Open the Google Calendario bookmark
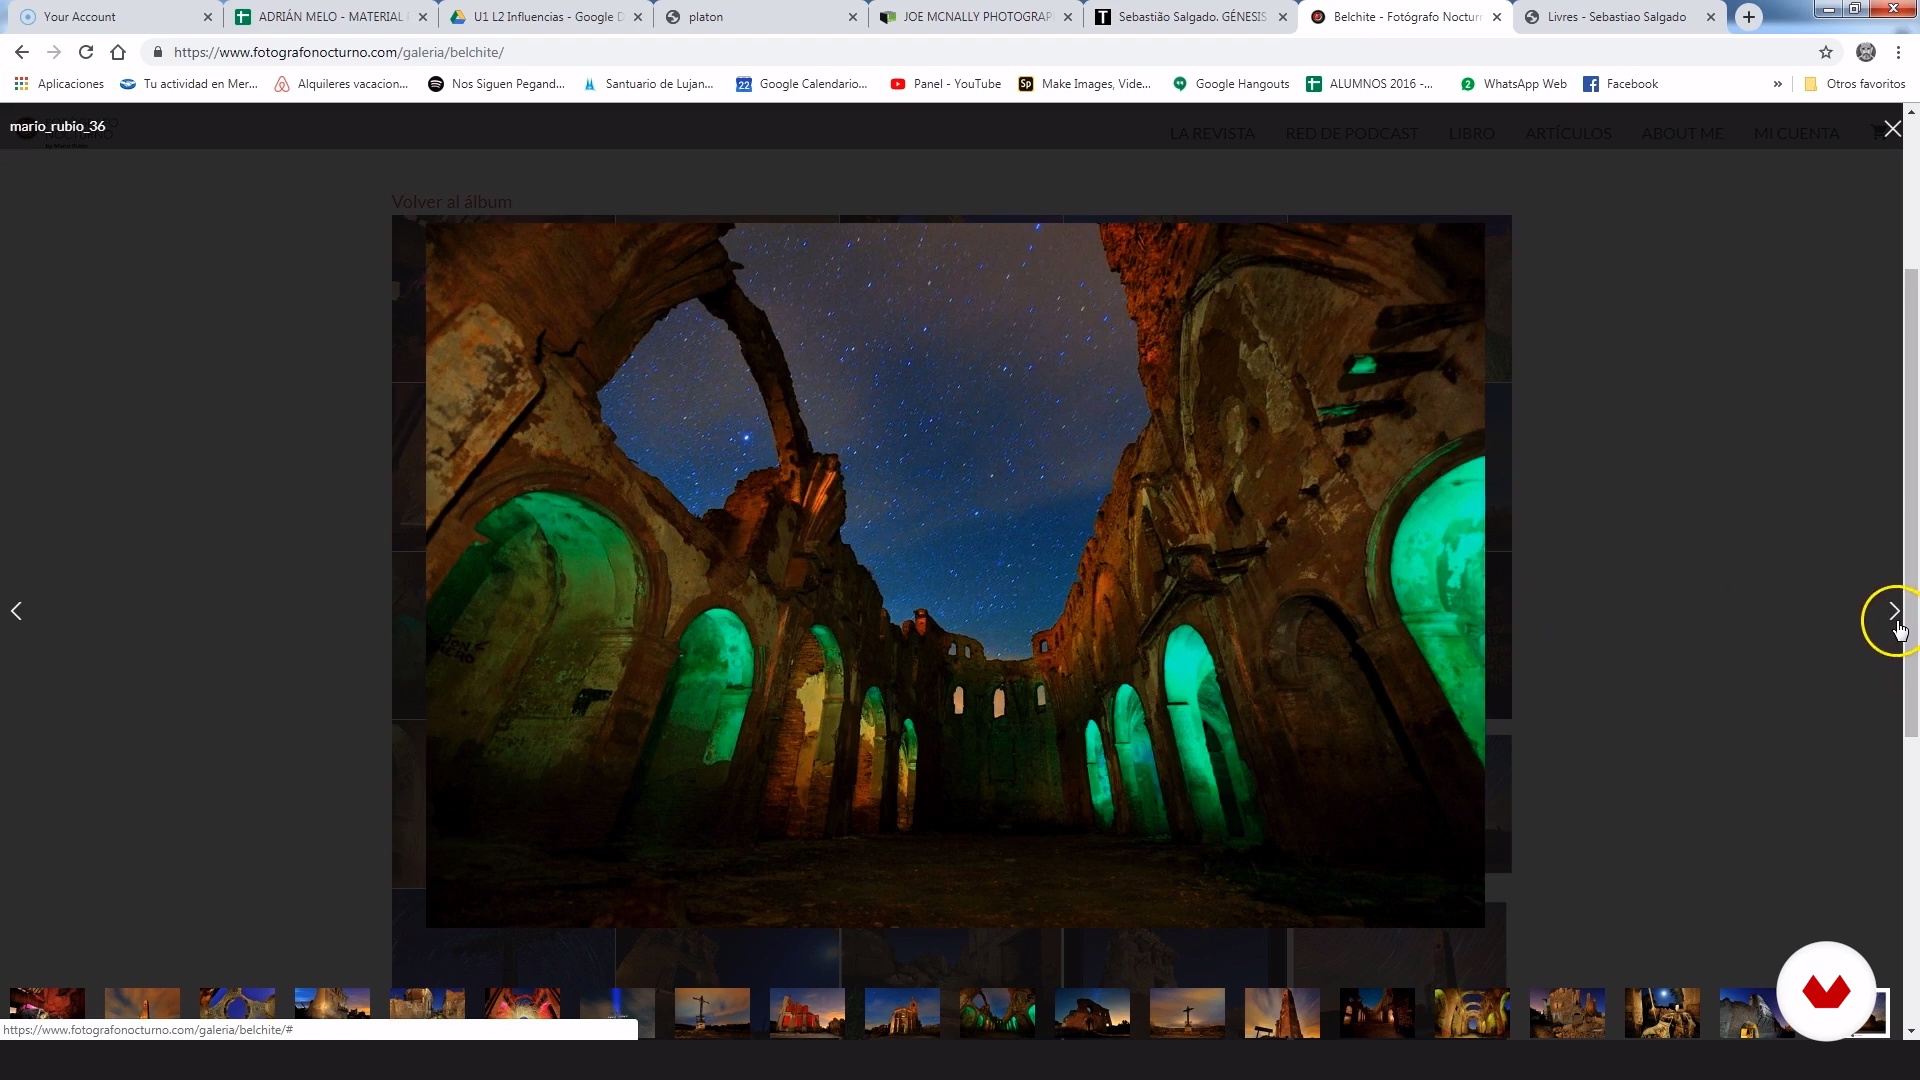 point(801,84)
